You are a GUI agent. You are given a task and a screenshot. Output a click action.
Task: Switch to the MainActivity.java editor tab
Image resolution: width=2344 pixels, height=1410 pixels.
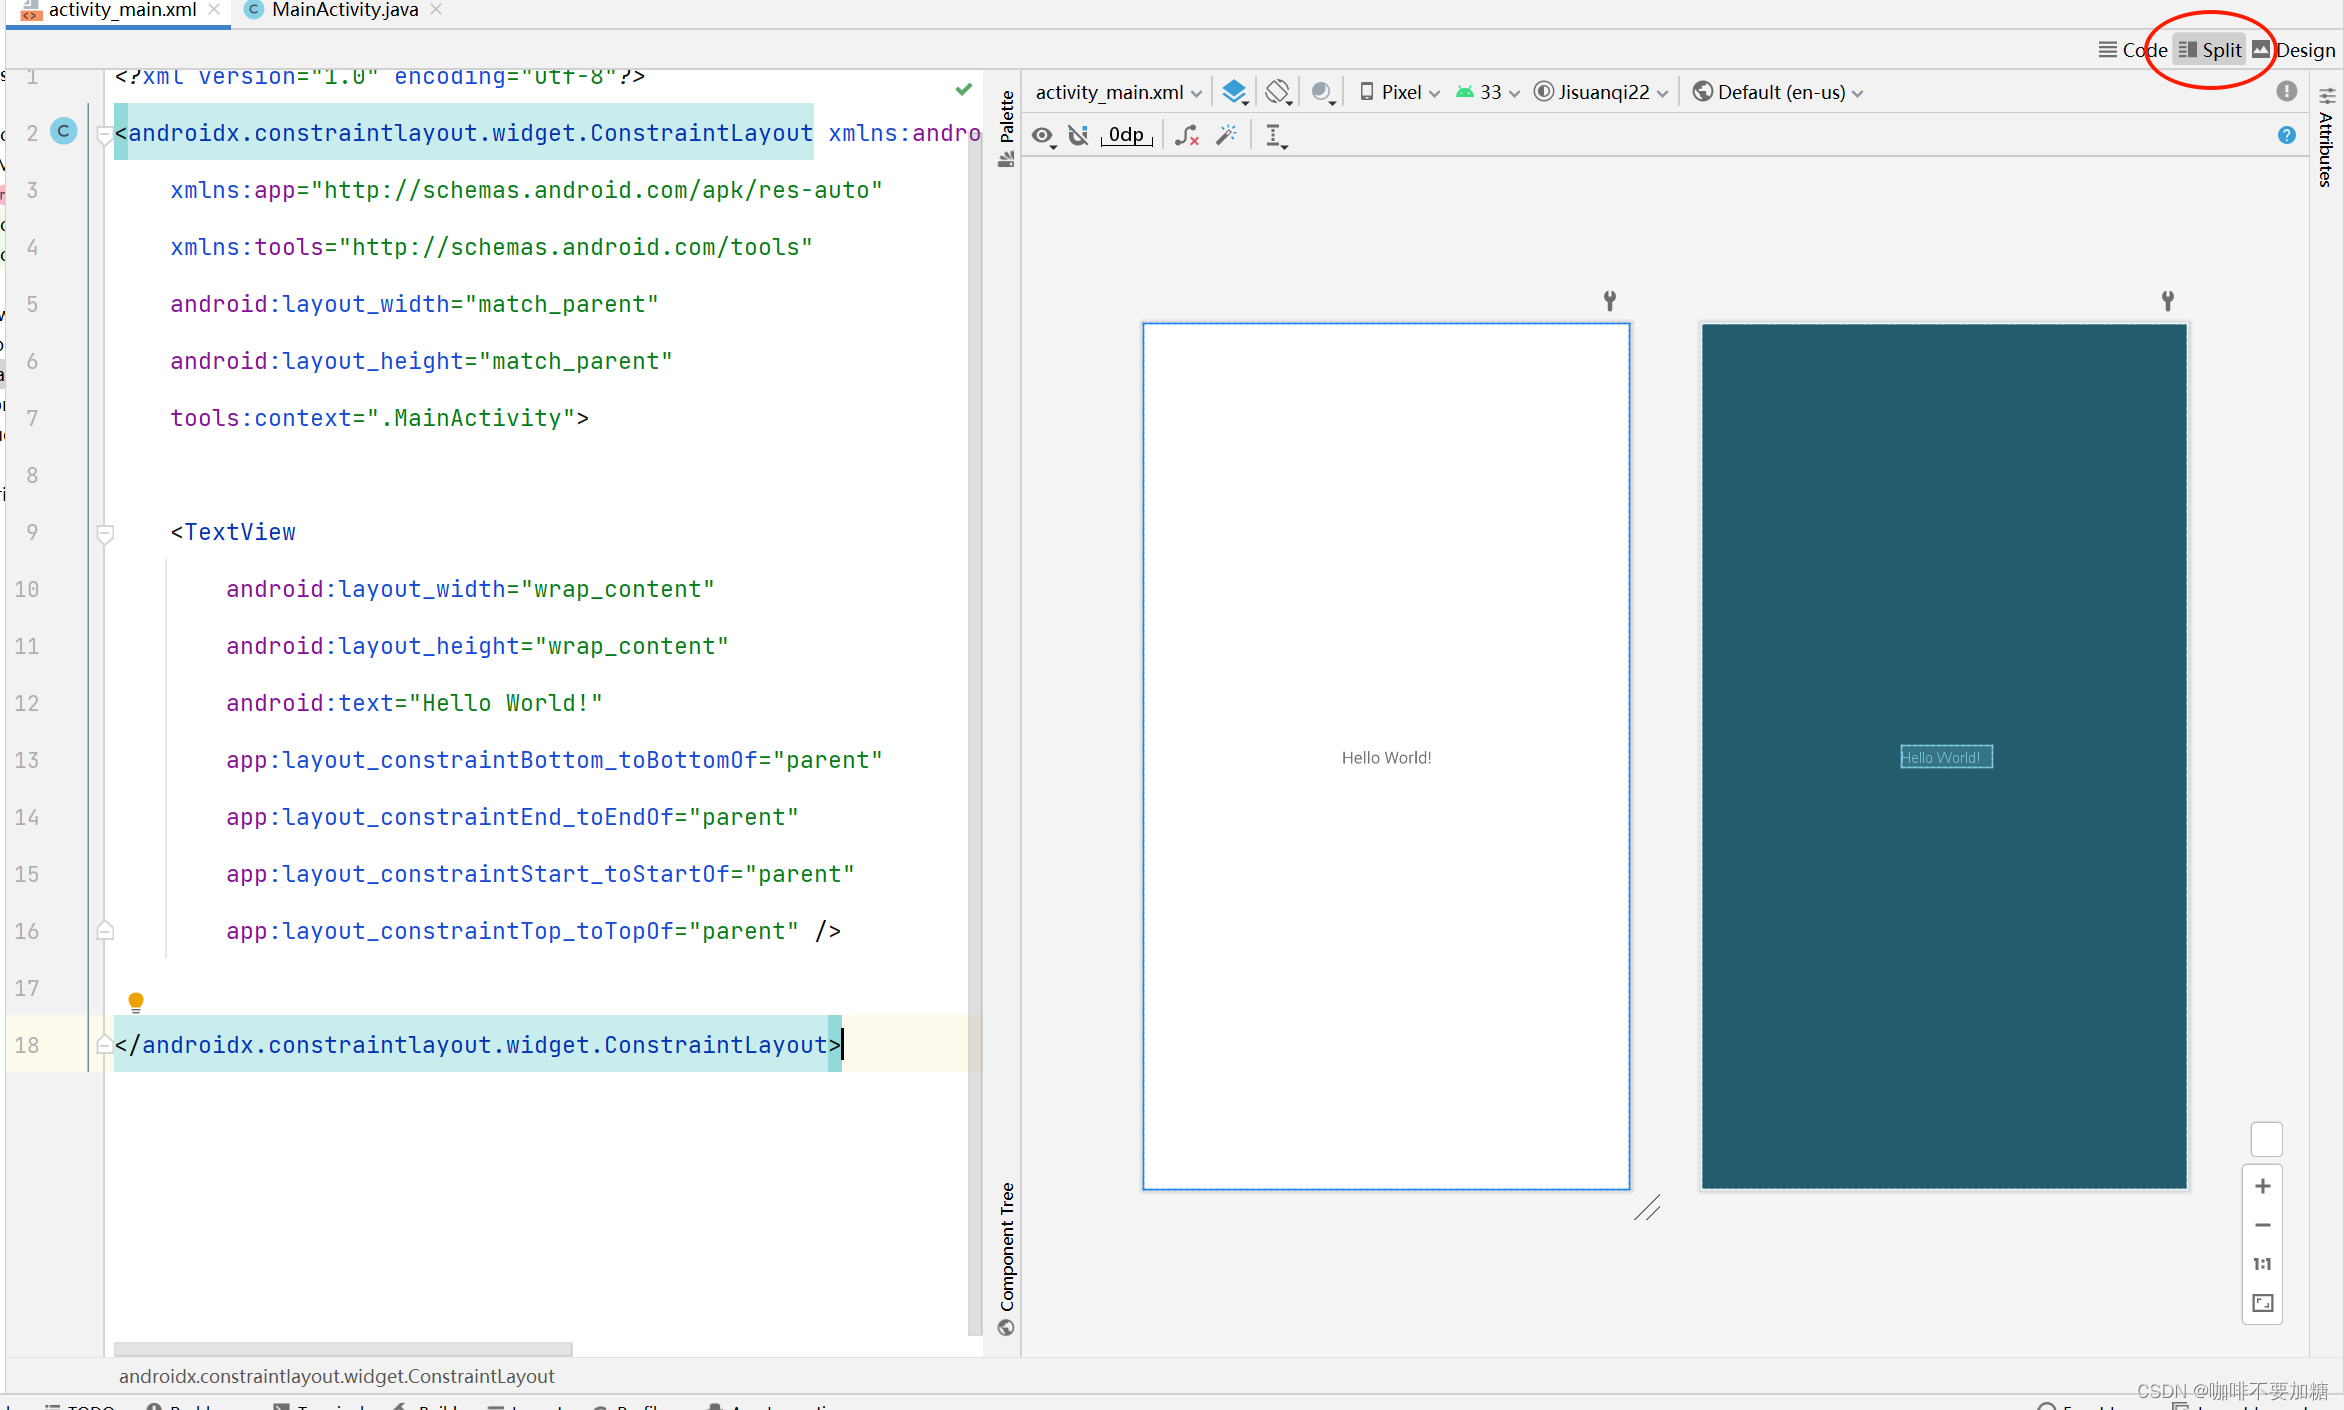(x=344, y=10)
